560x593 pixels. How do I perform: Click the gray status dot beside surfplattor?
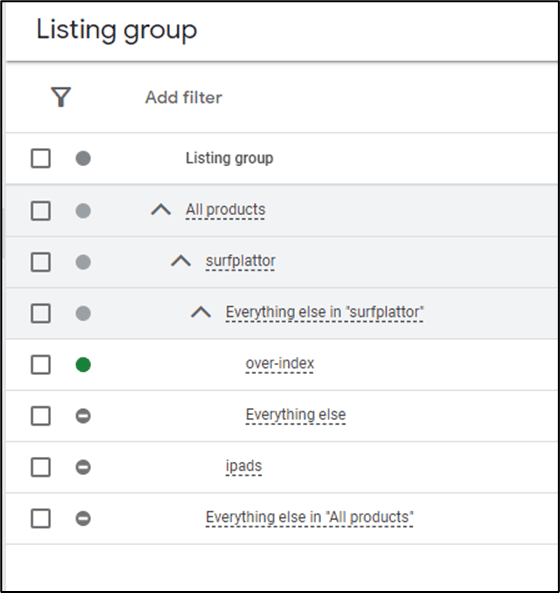coord(83,262)
